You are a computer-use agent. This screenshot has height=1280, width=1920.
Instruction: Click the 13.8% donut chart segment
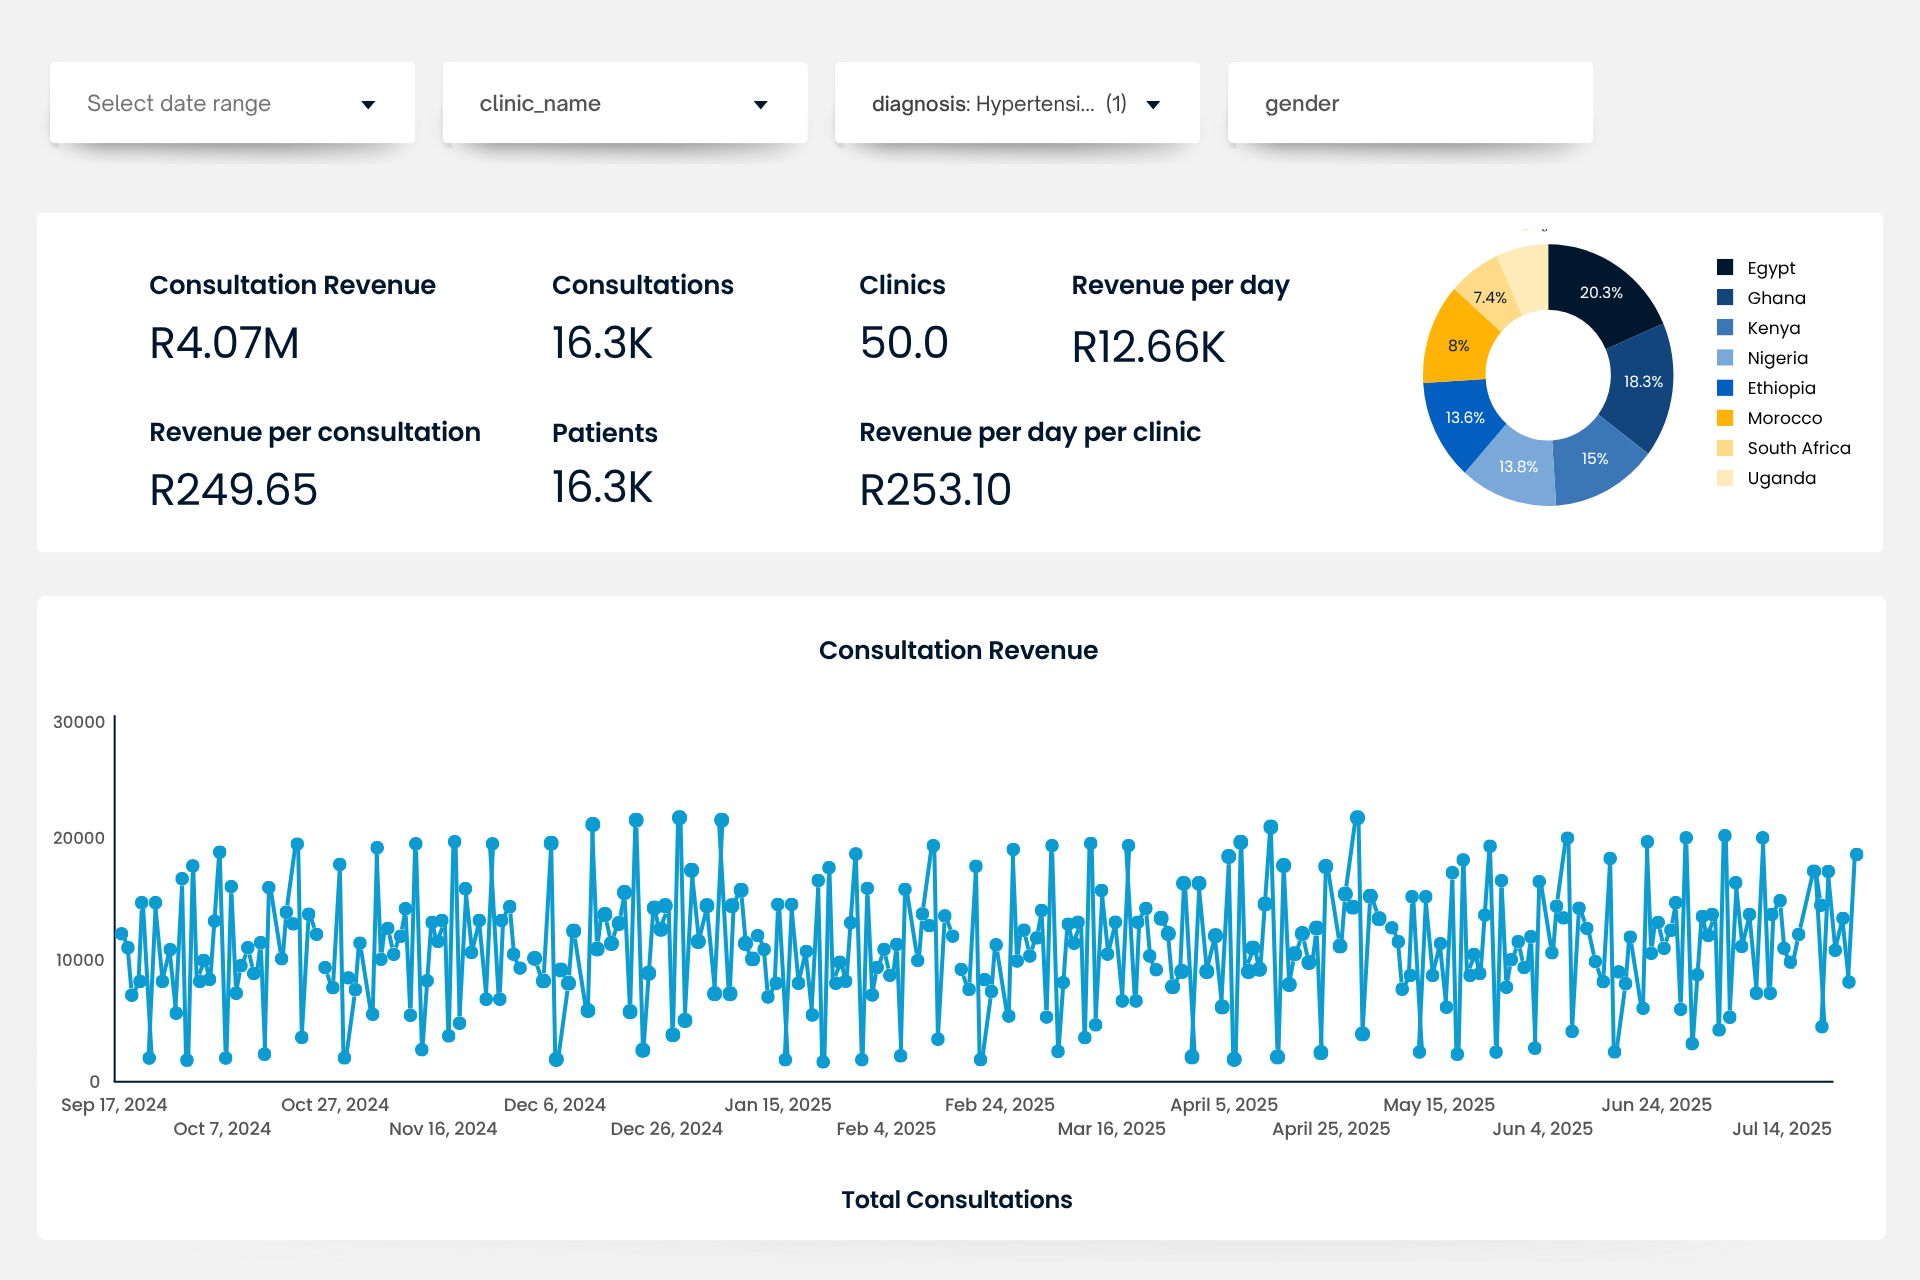click(1517, 466)
